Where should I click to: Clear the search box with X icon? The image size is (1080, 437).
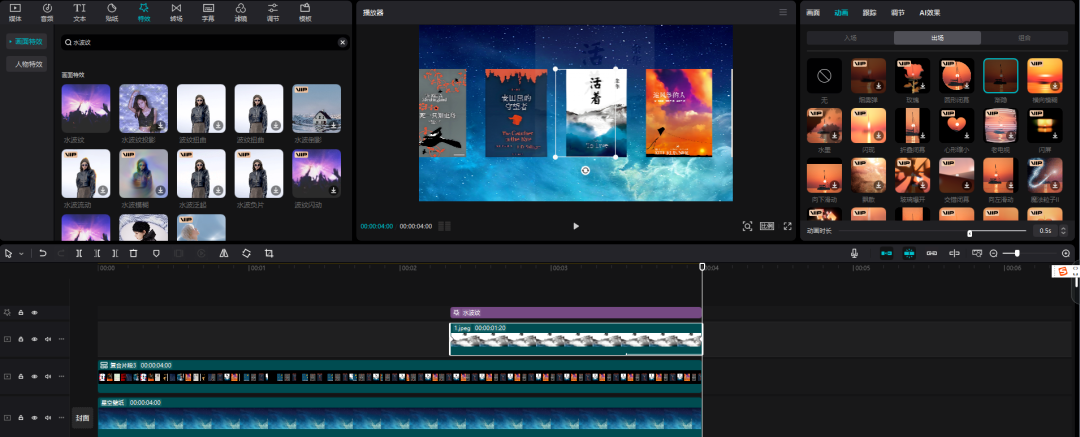(x=342, y=43)
